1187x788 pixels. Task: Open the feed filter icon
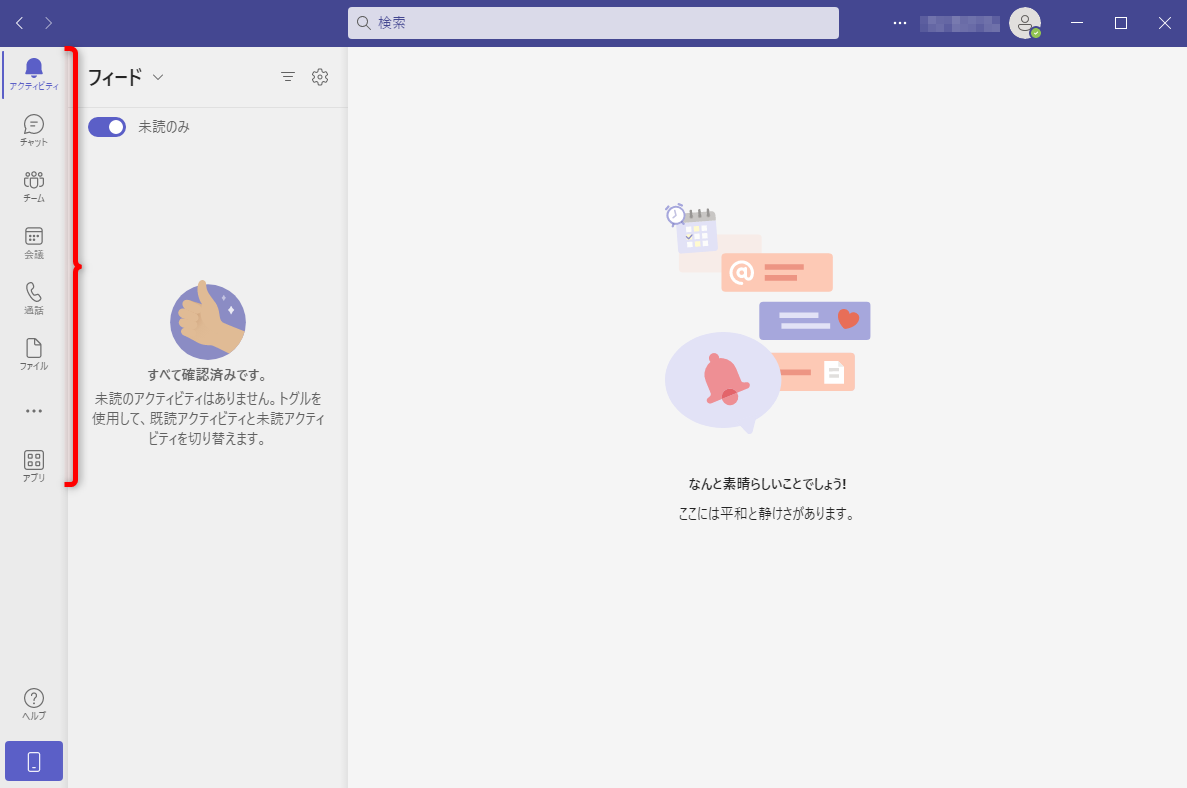click(x=288, y=76)
